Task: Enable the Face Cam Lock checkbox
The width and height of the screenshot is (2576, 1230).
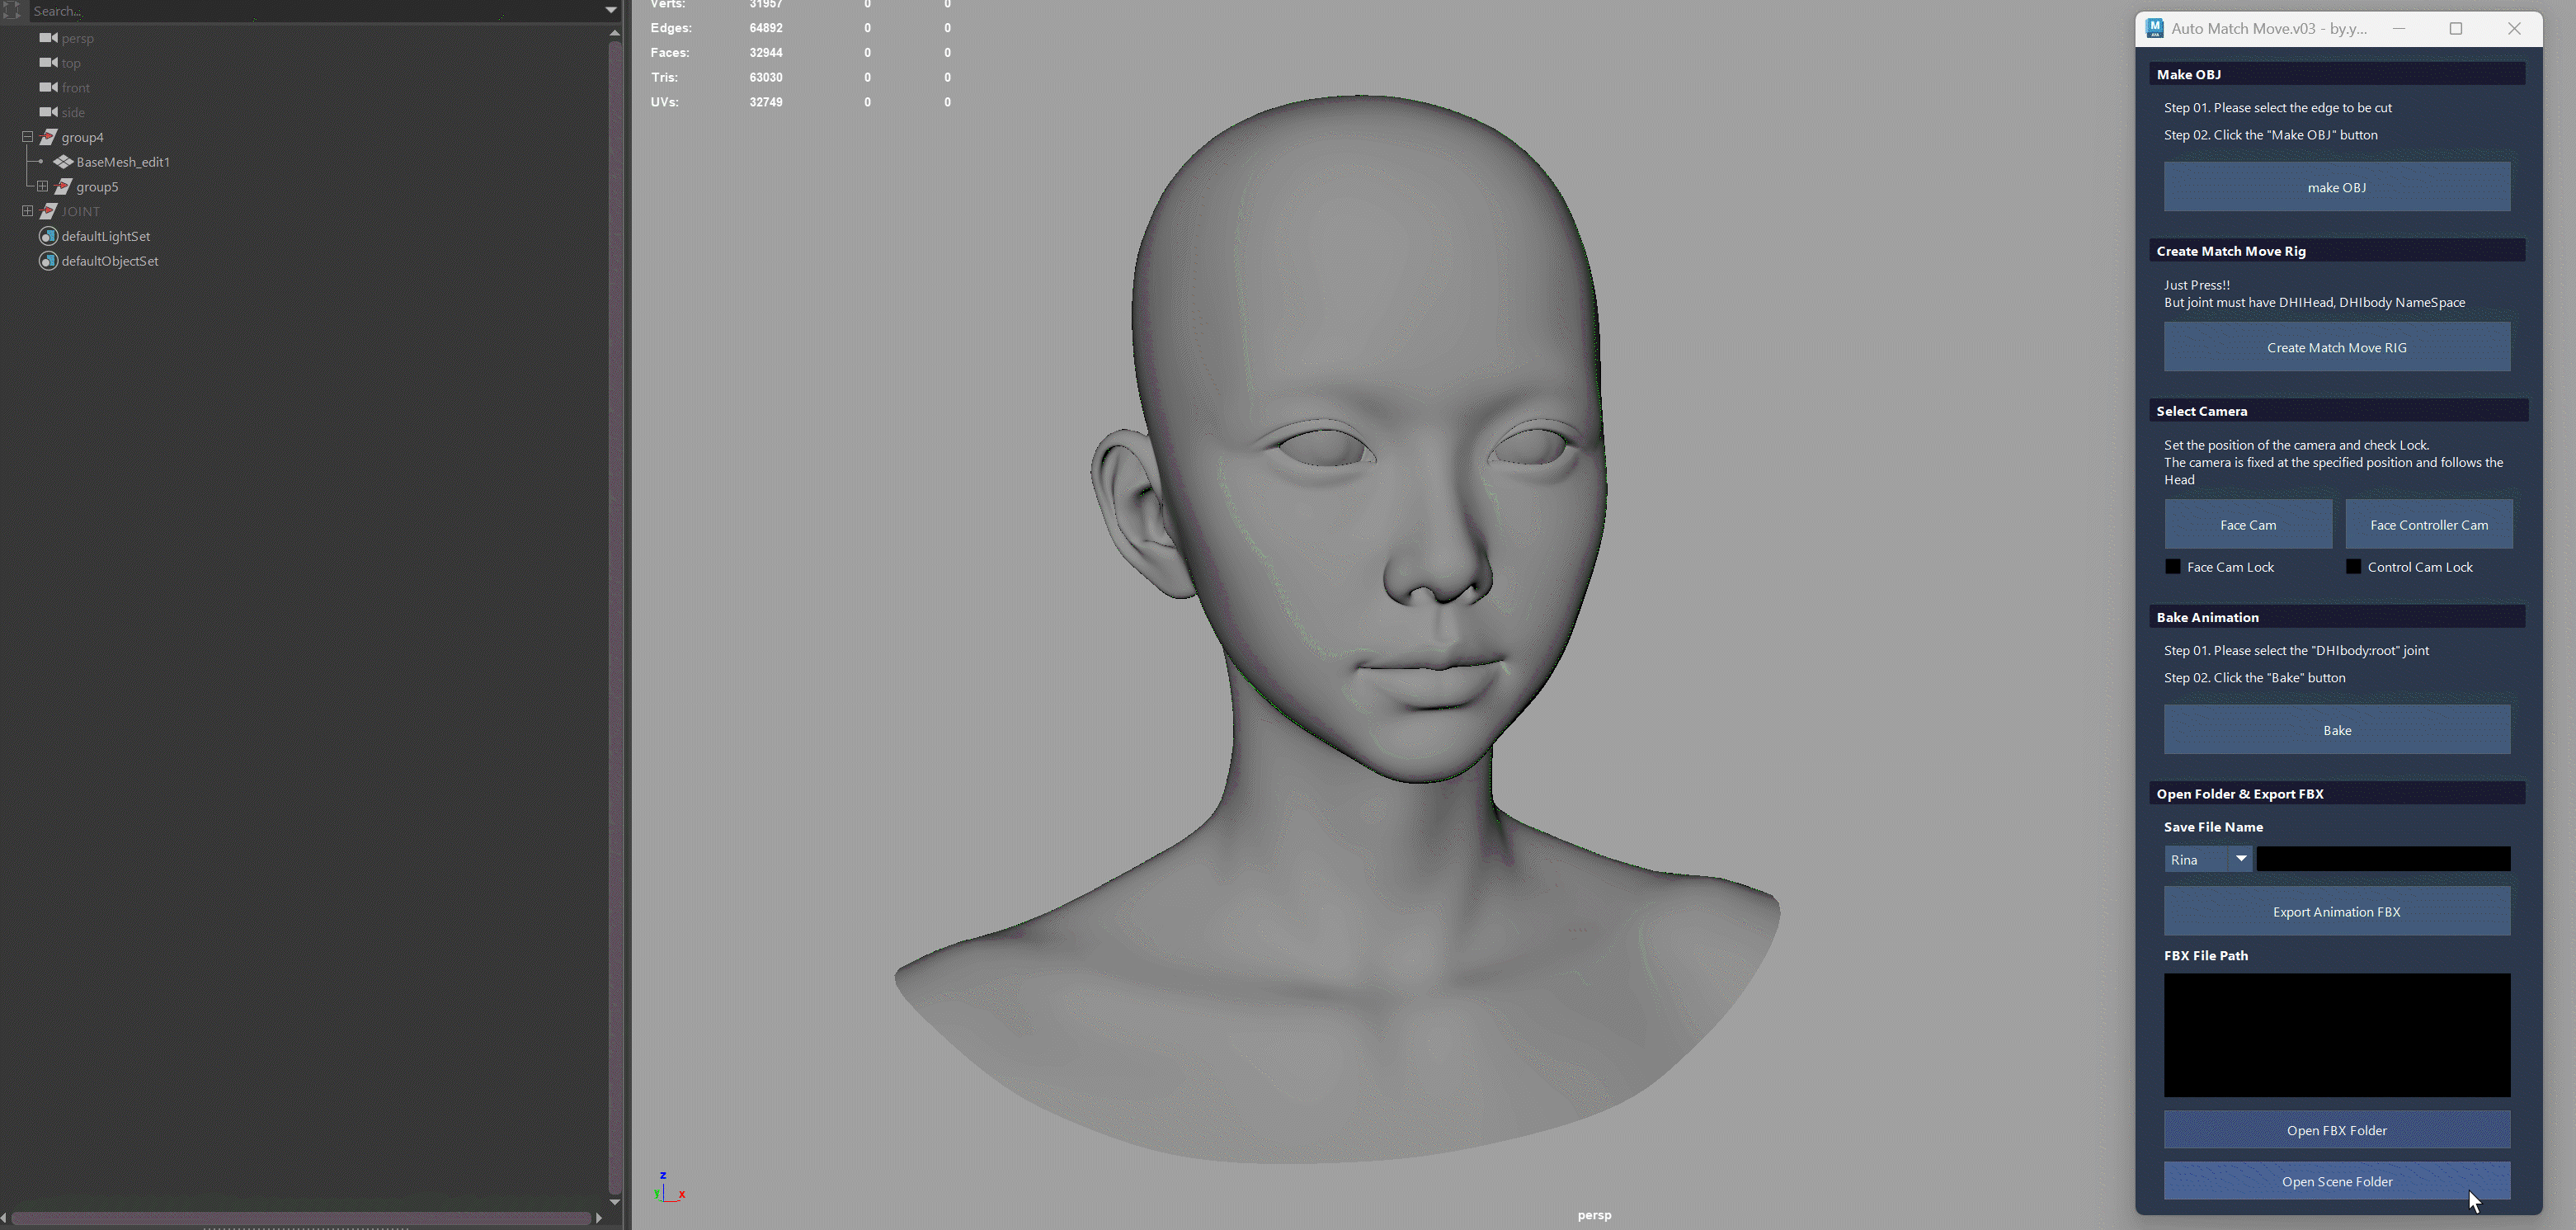Action: 2173,567
